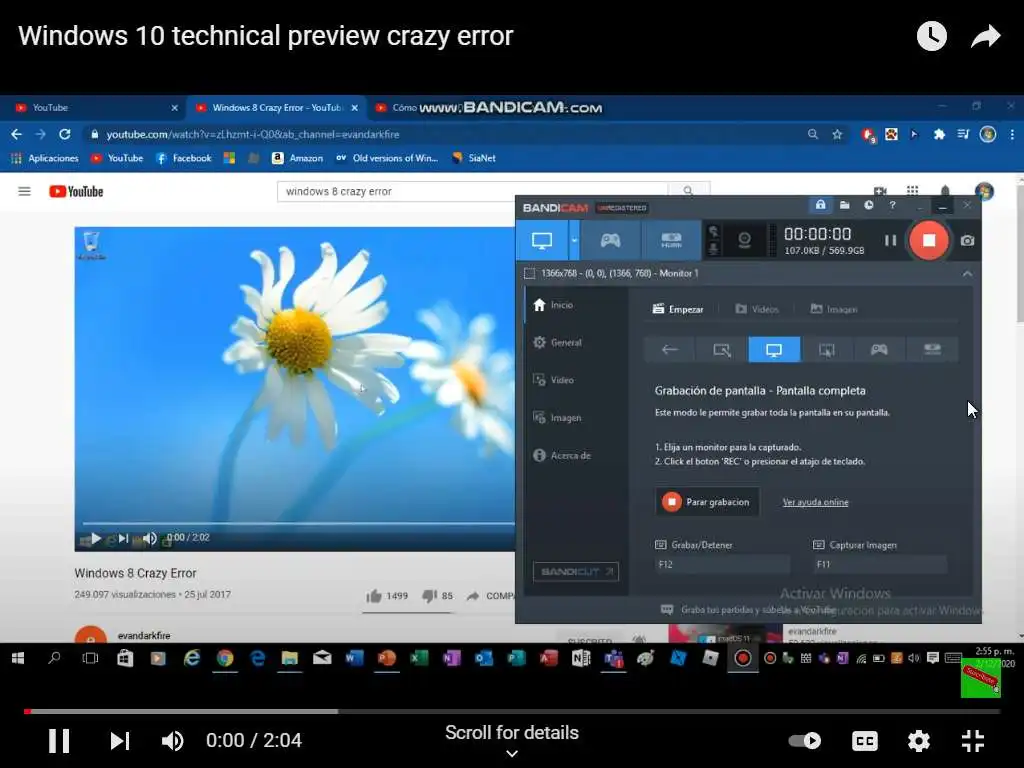Viewport: 1024px width, 768px height.
Task: Open Ver ayuda online link
Action: 815,502
